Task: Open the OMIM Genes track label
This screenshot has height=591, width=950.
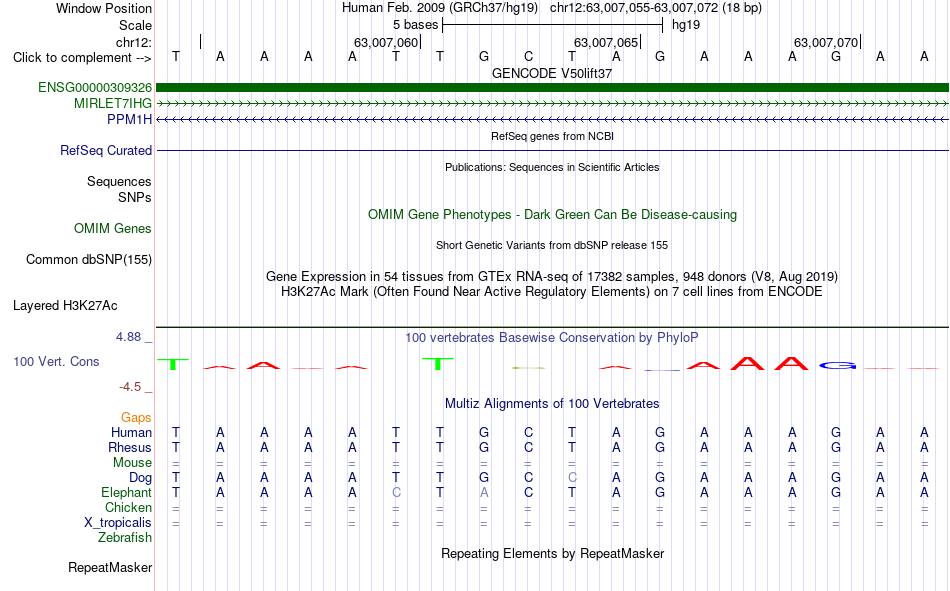Action: 113,229
